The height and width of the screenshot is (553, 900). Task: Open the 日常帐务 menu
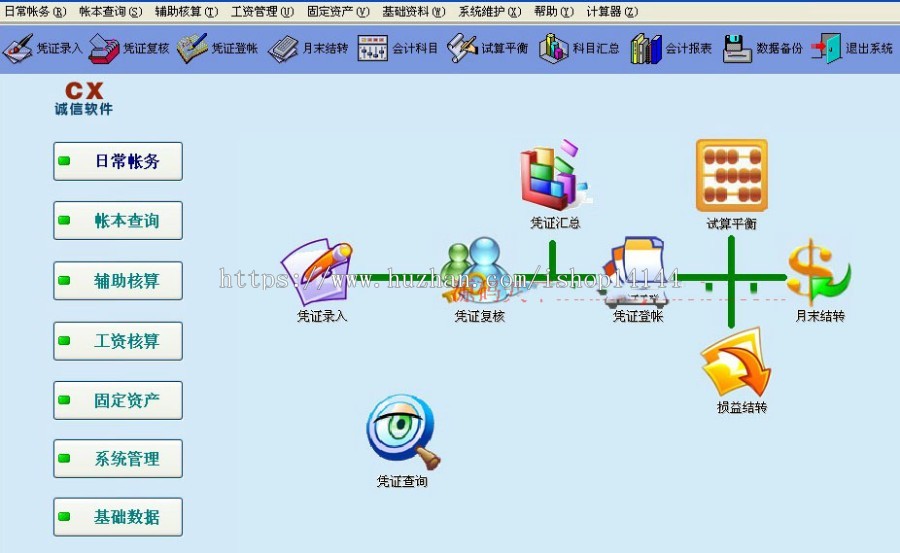(x=36, y=11)
